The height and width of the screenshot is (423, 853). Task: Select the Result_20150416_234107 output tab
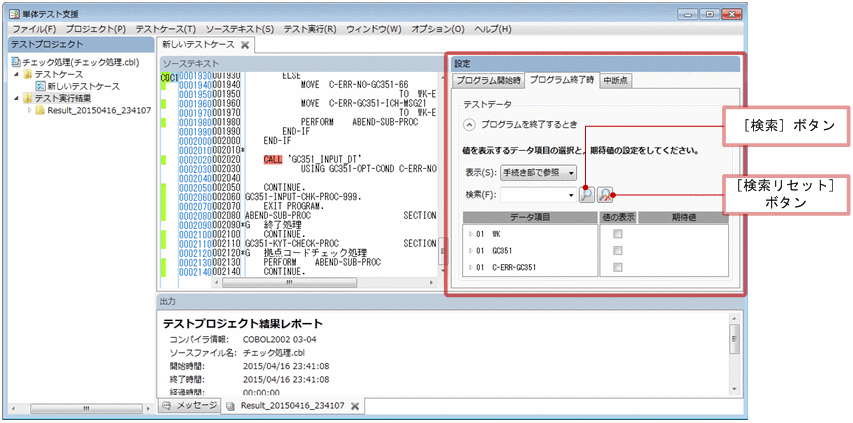293,406
